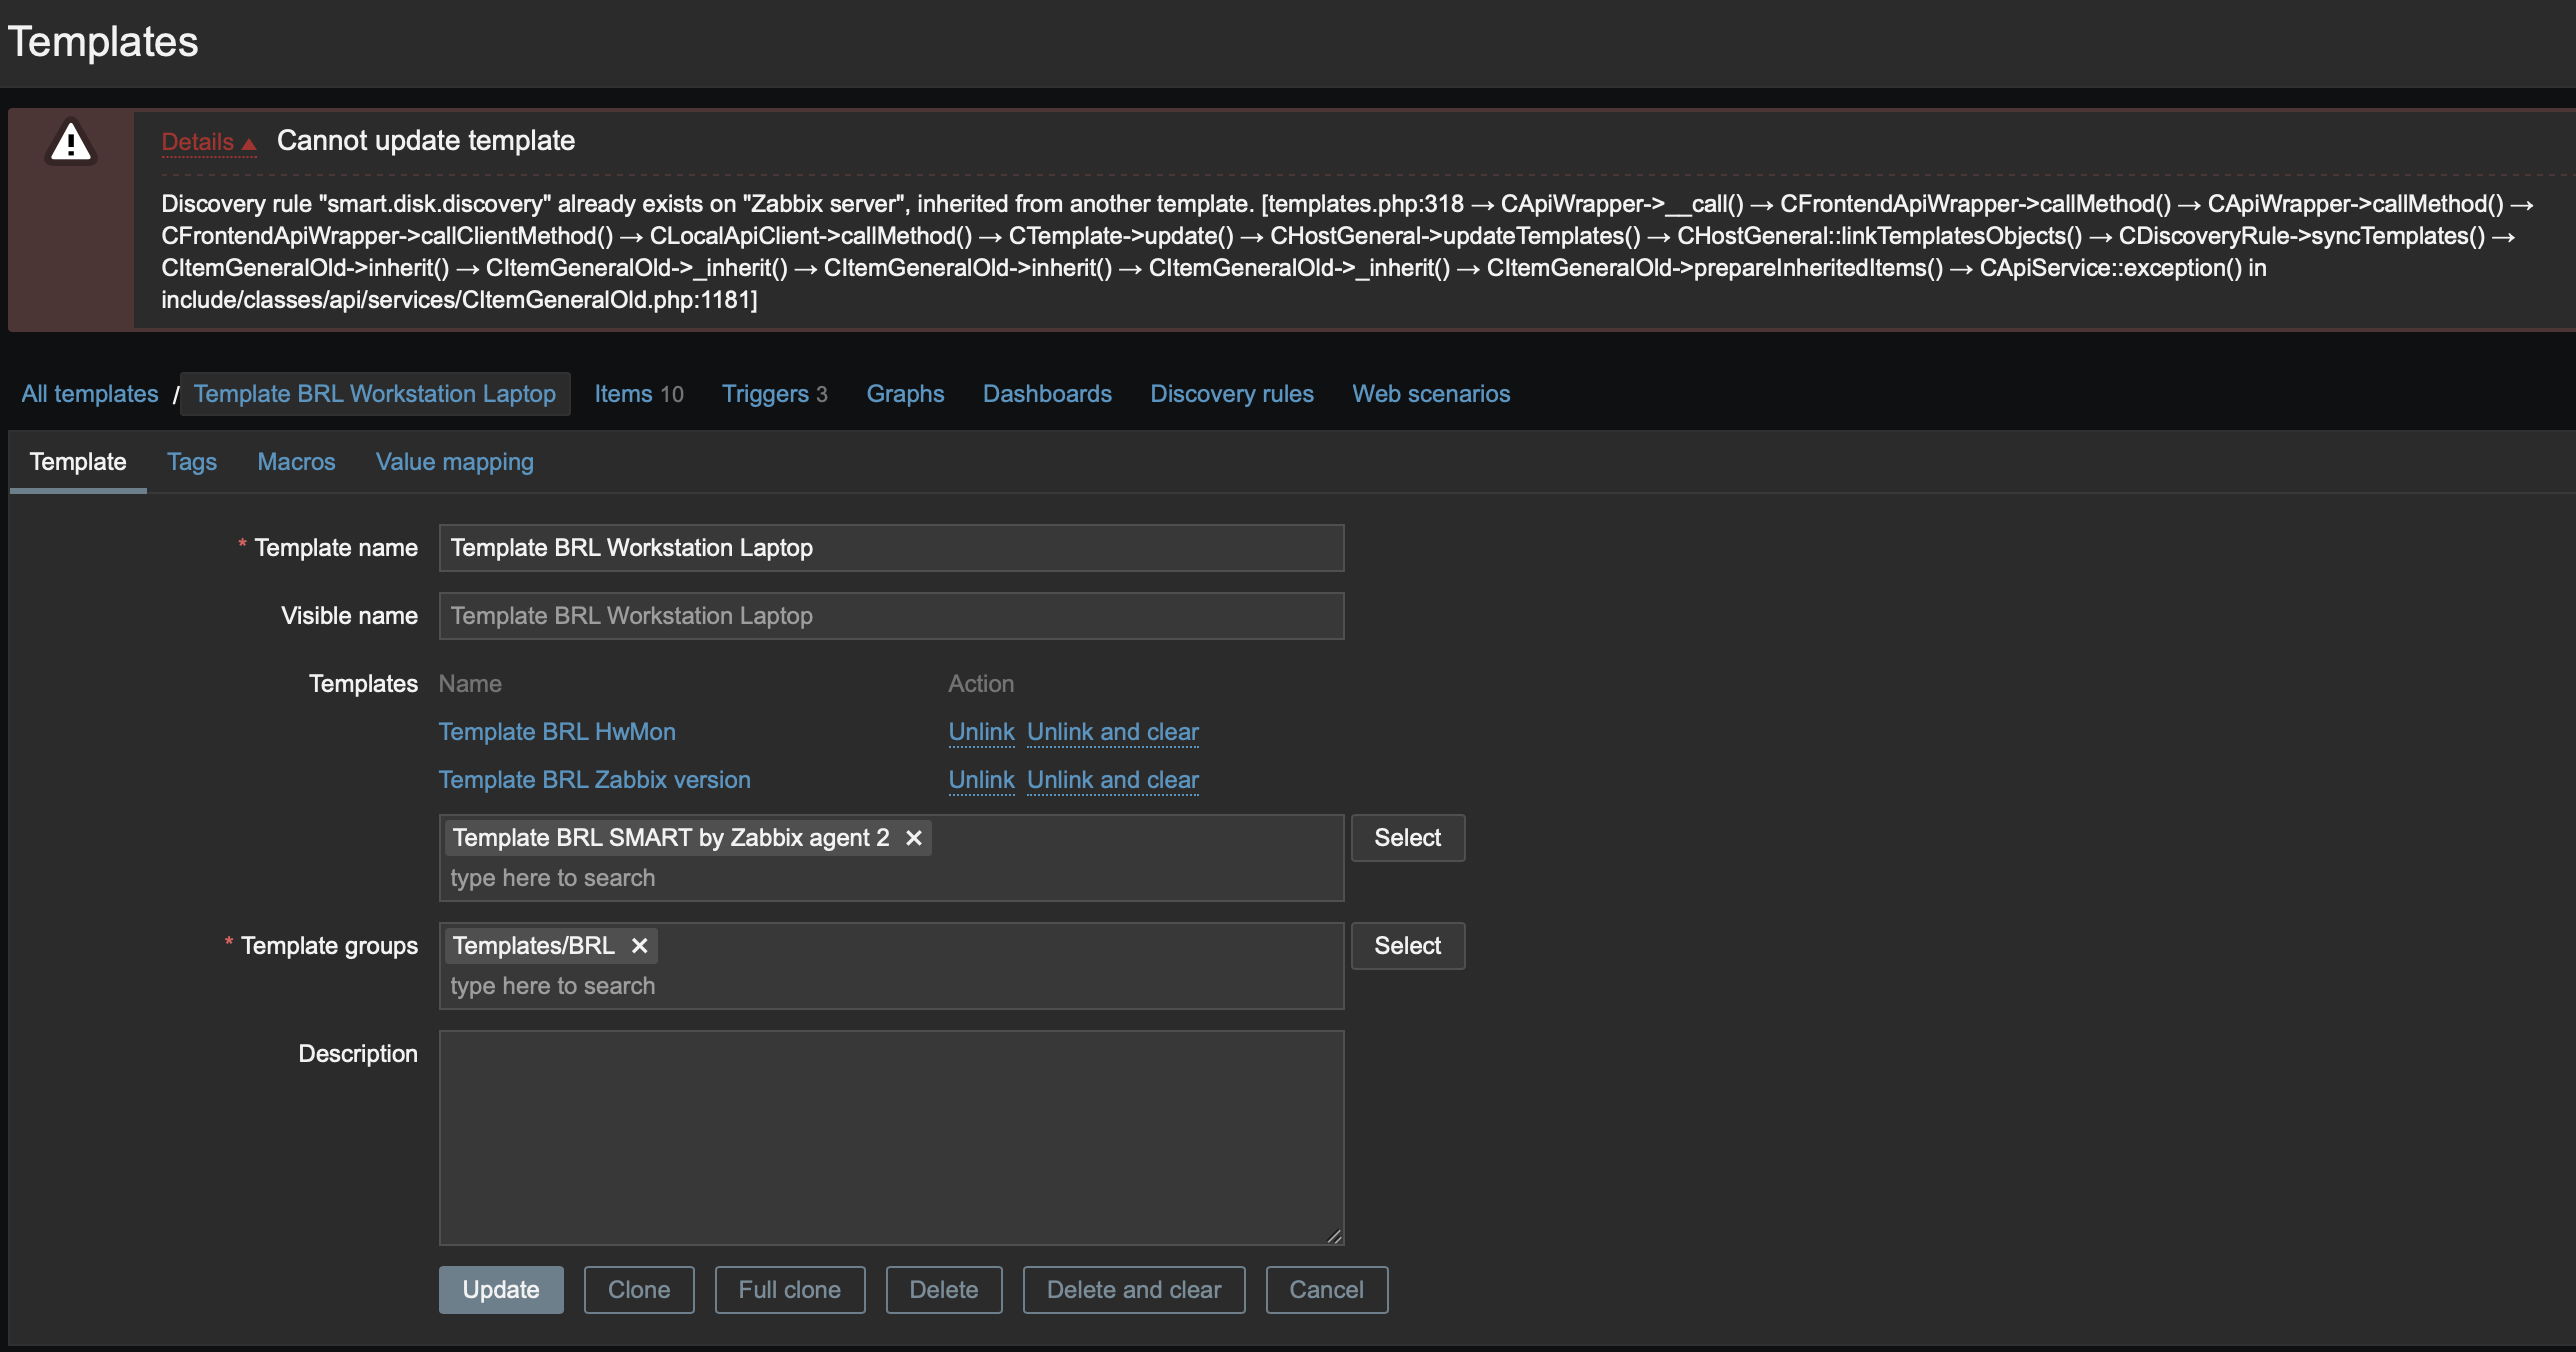
Task: Click the Update button
Action: pyautogui.click(x=501, y=1290)
